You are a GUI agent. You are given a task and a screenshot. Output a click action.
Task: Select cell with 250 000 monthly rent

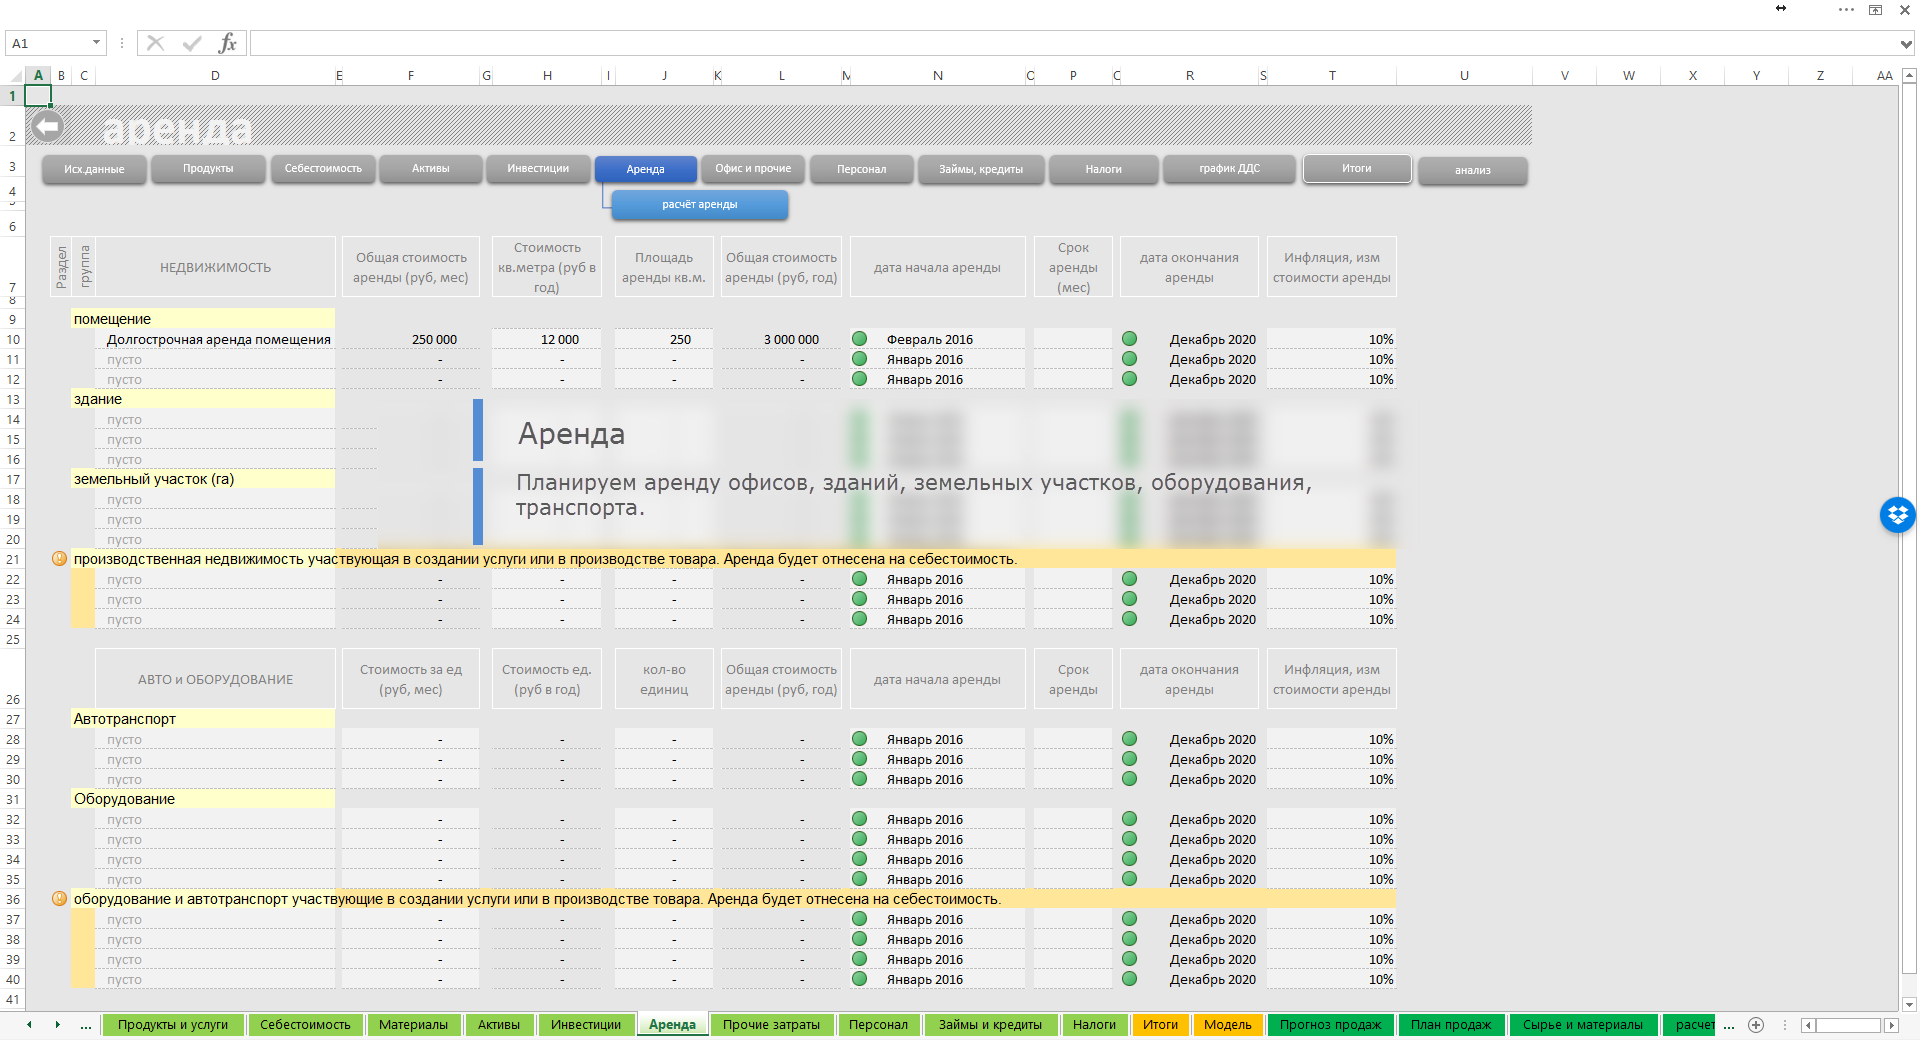pyautogui.click(x=410, y=339)
